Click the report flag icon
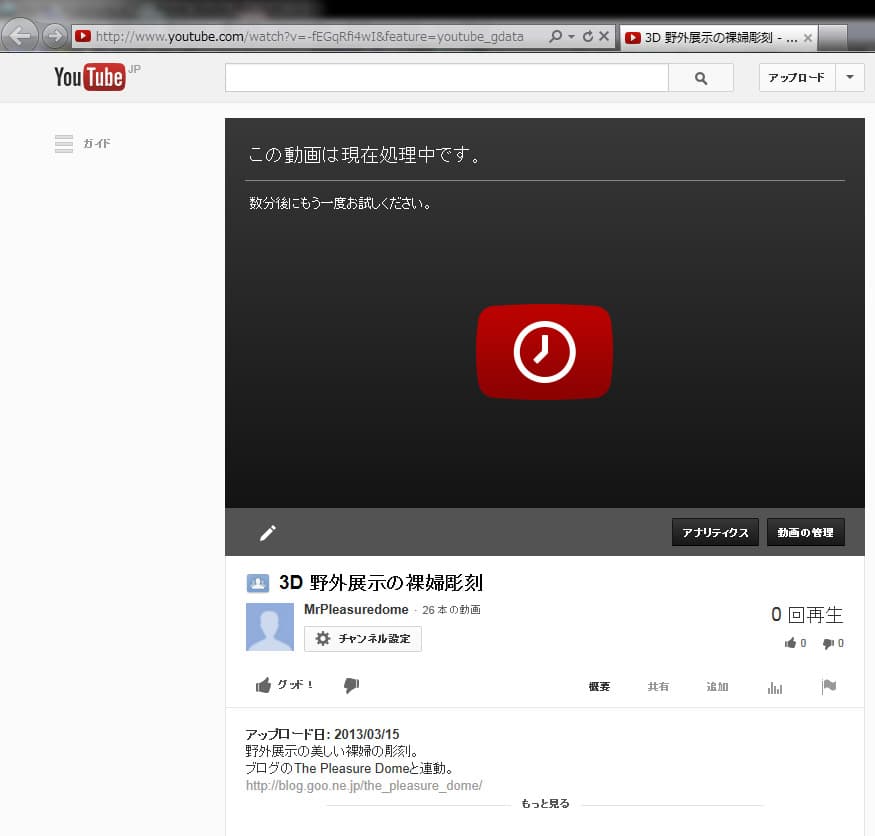Image resolution: width=875 pixels, height=836 pixels. (x=828, y=686)
